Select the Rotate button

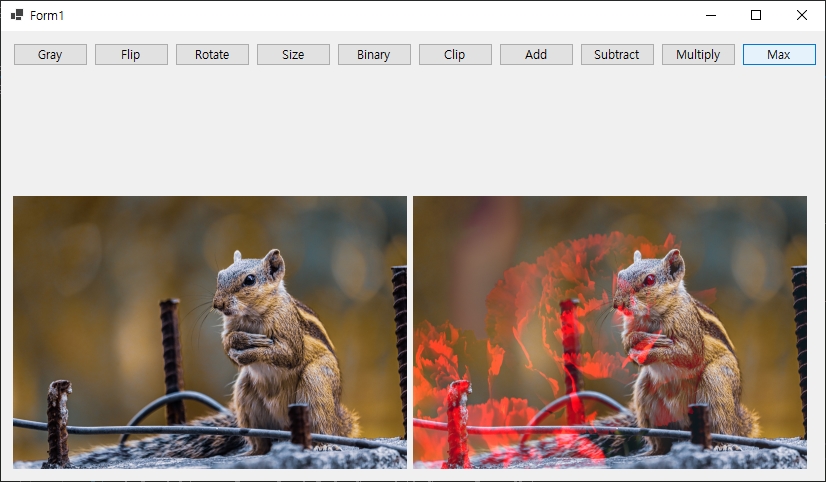point(212,55)
